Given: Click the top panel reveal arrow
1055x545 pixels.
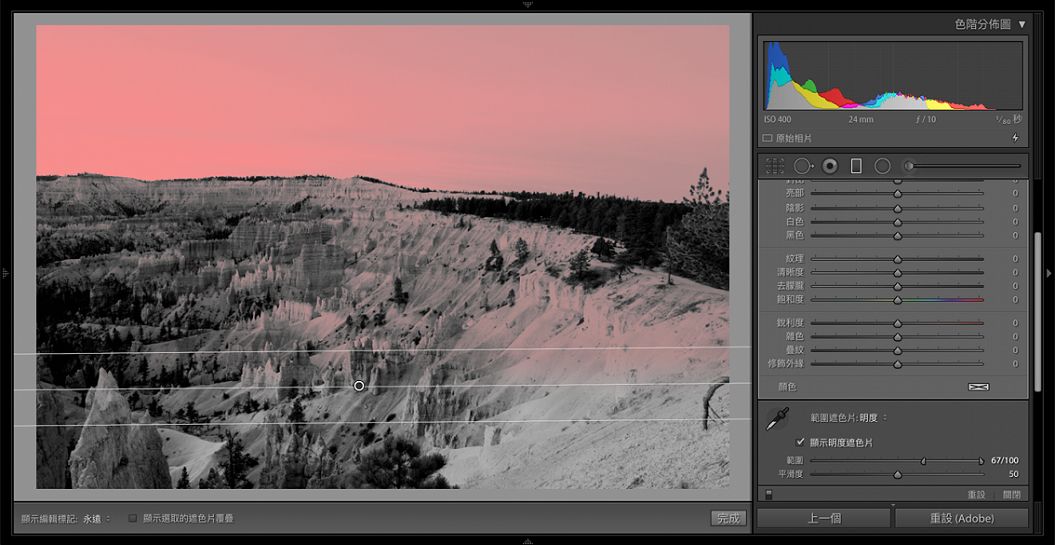Looking at the screenshot, I should (528, 4).
